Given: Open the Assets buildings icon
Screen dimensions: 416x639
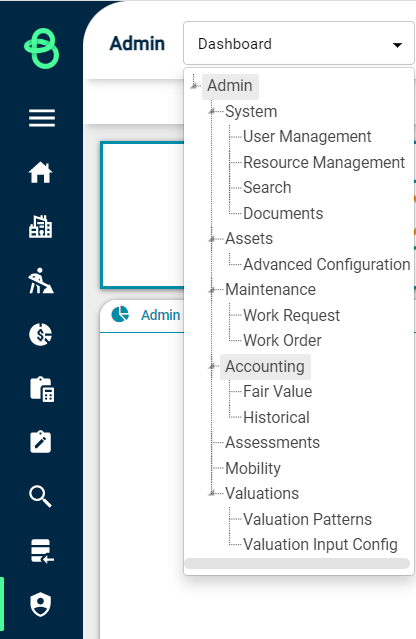Looking at the screenshot, I should coord(41,226).
